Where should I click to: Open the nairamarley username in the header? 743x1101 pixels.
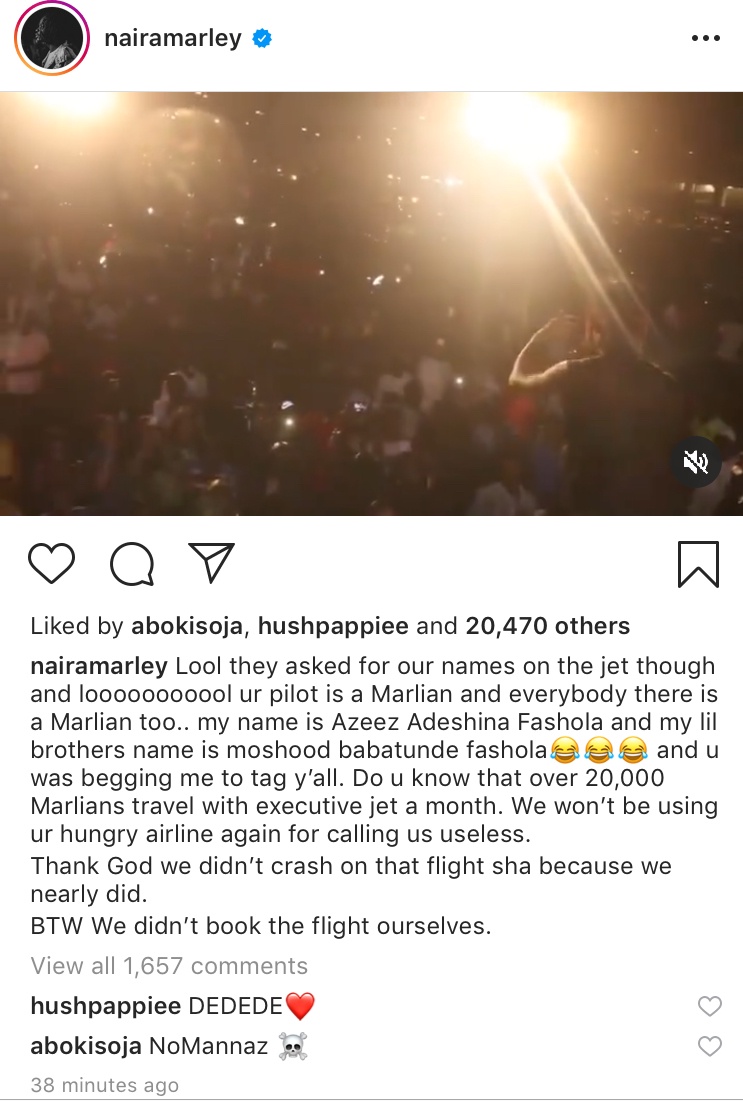click(173, 38)
